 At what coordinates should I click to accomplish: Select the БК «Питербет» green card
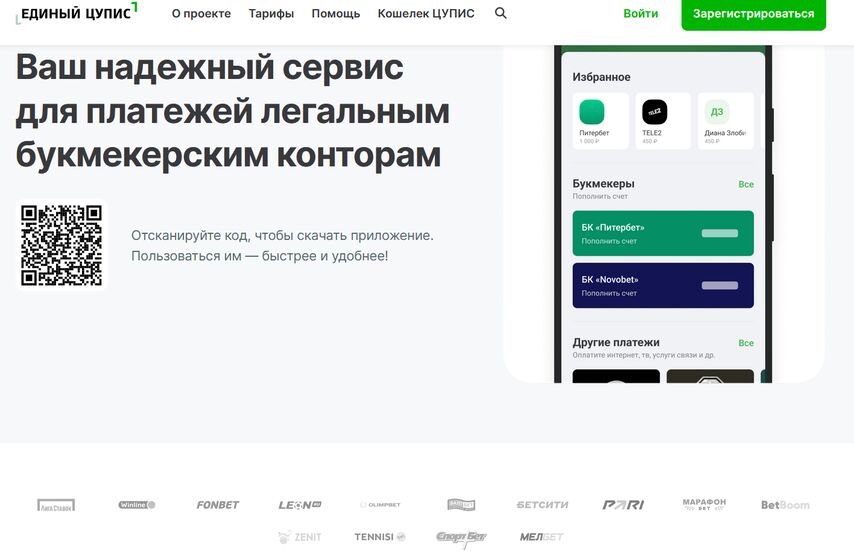tap(663, 233)
